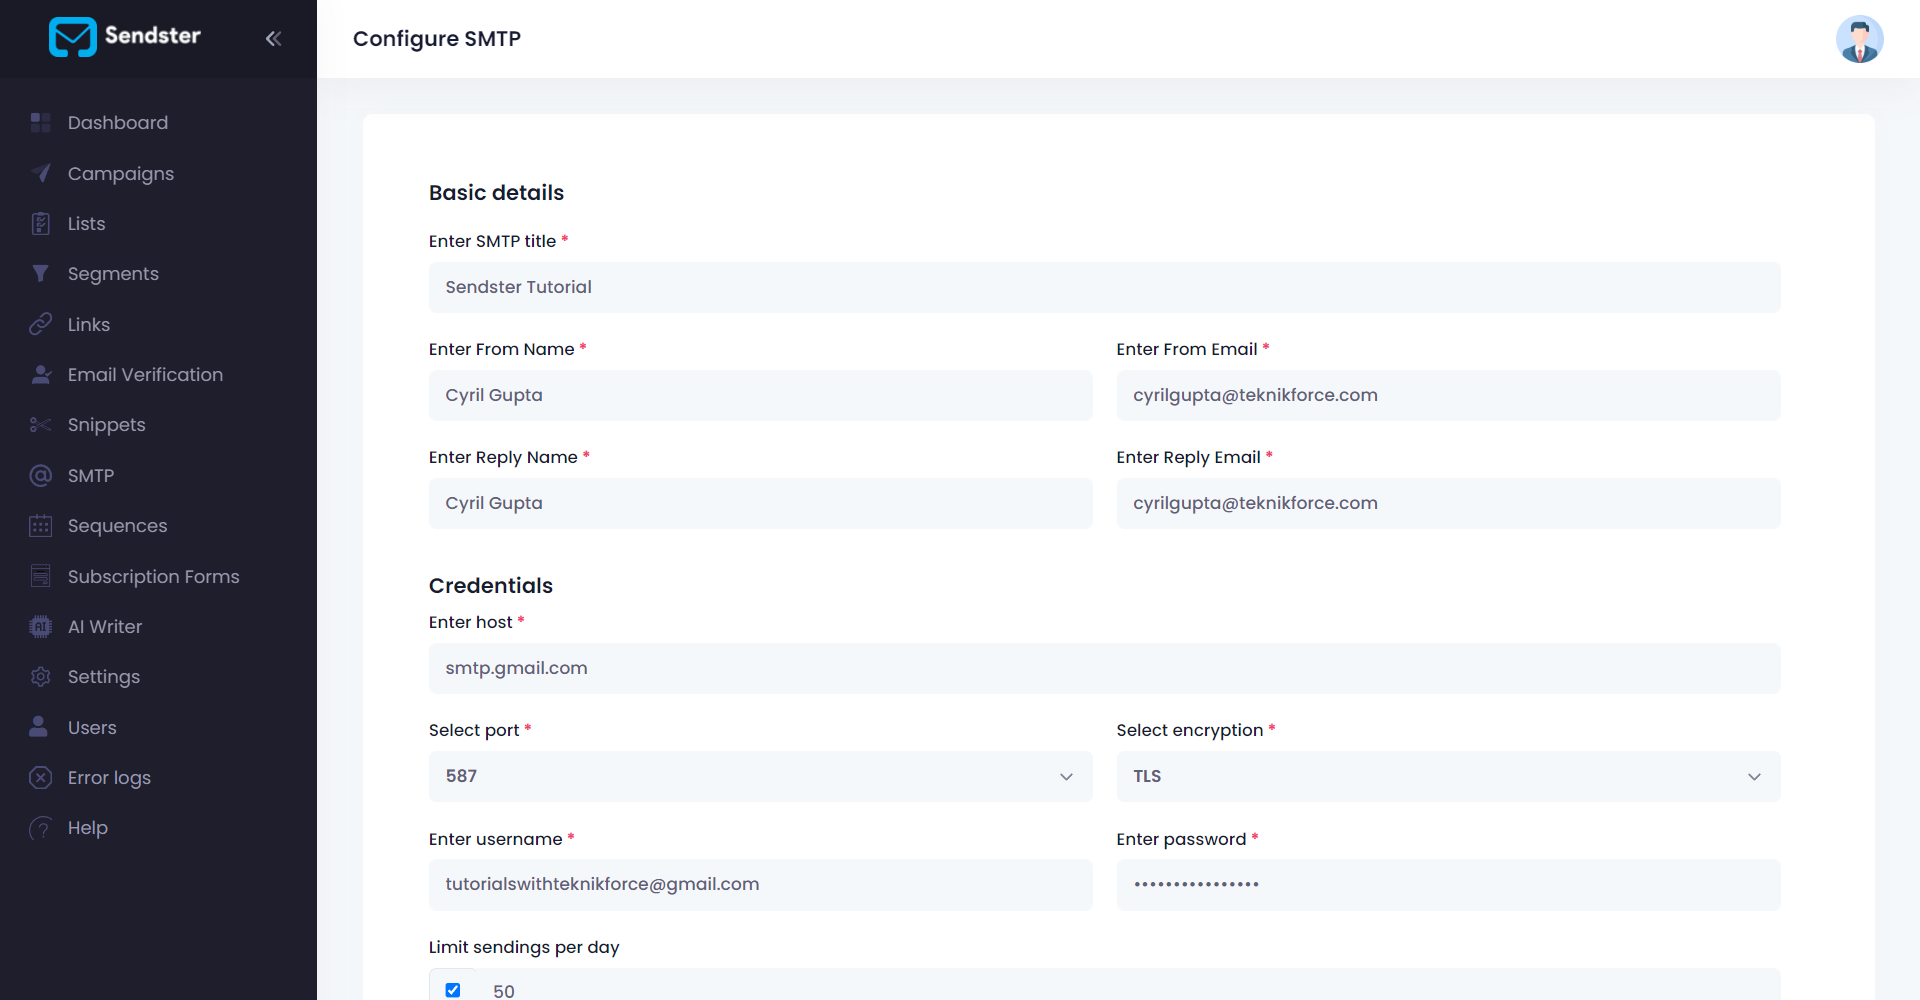The width and height of the screenshot is (1920, 1000).
Task: Click the Sendster logo link
Action: coord(125,37)
